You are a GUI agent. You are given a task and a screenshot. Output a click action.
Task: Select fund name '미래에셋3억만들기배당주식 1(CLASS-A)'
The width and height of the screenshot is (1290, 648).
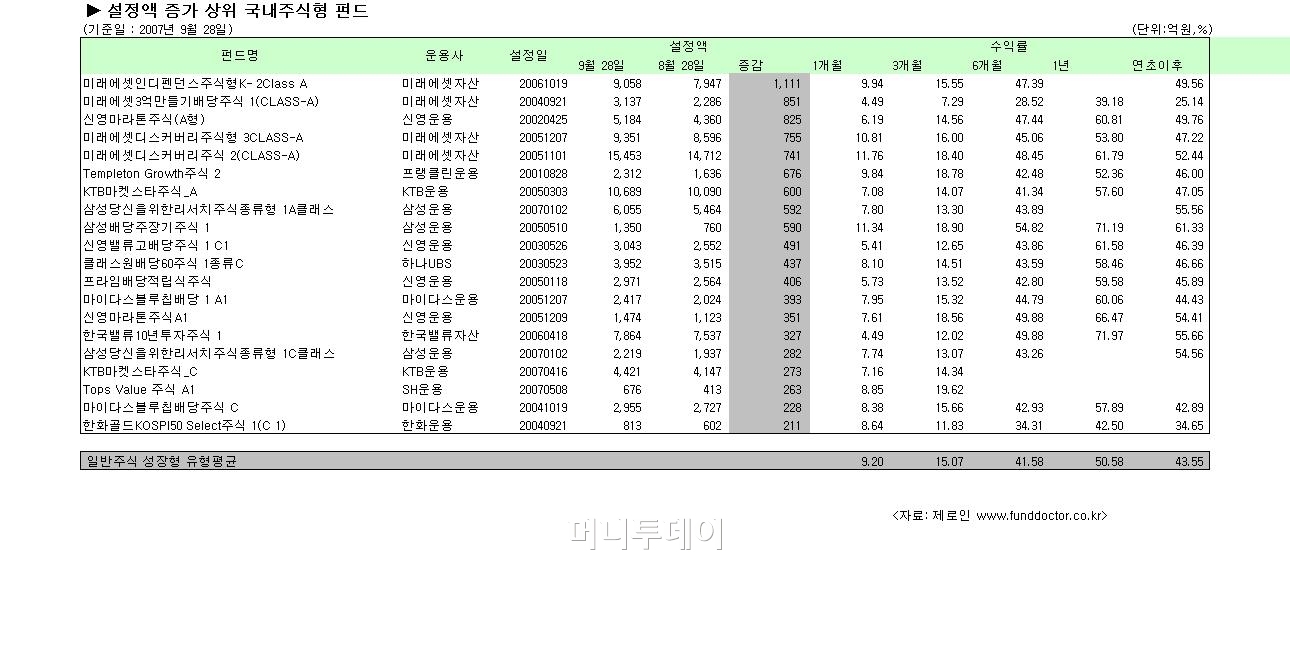[x=201, y=102]
